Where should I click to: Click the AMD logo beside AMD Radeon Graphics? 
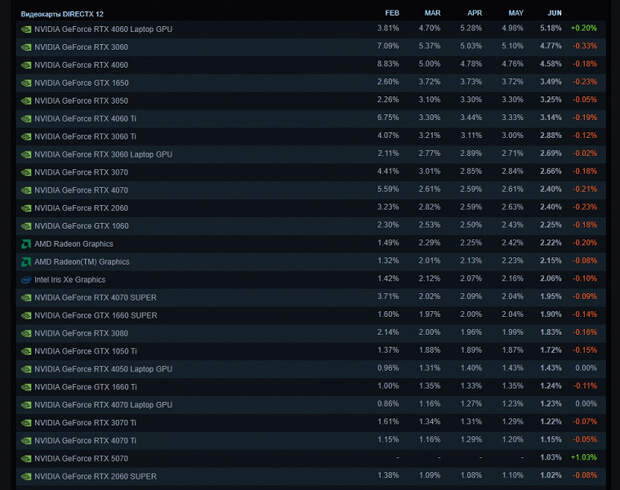[26, 244]
